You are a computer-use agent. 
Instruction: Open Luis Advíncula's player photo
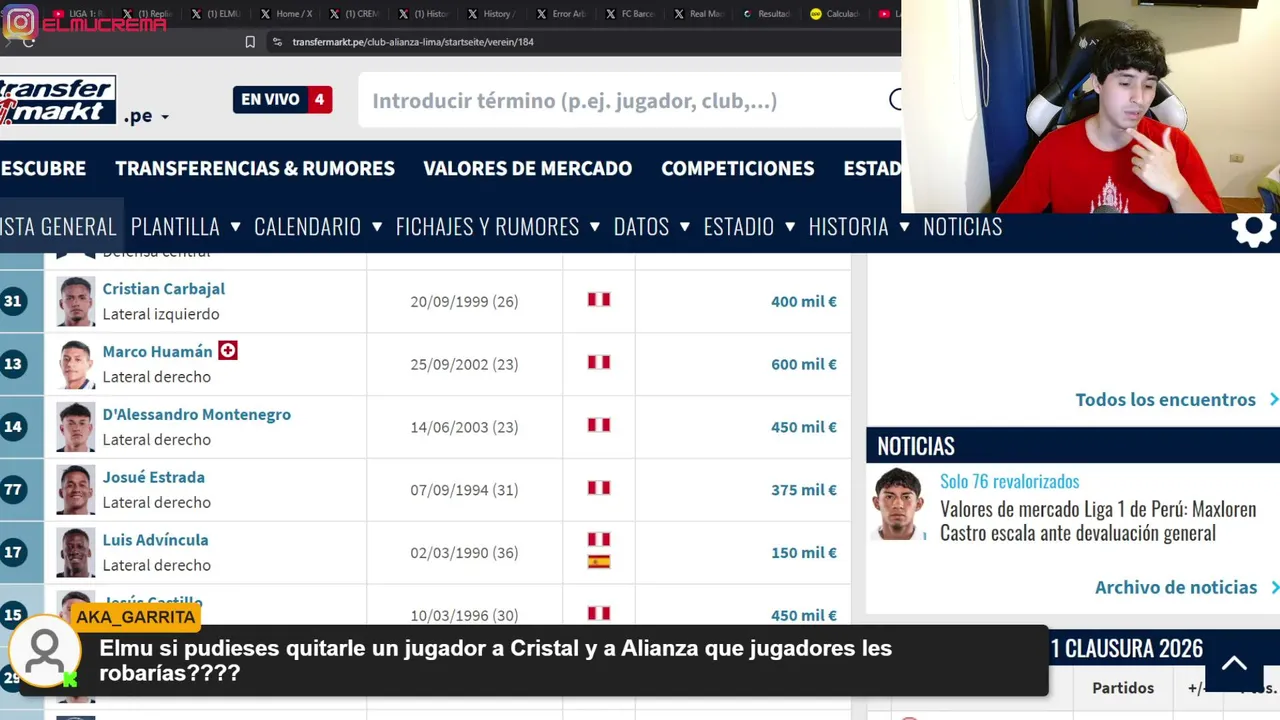point(76,552)
